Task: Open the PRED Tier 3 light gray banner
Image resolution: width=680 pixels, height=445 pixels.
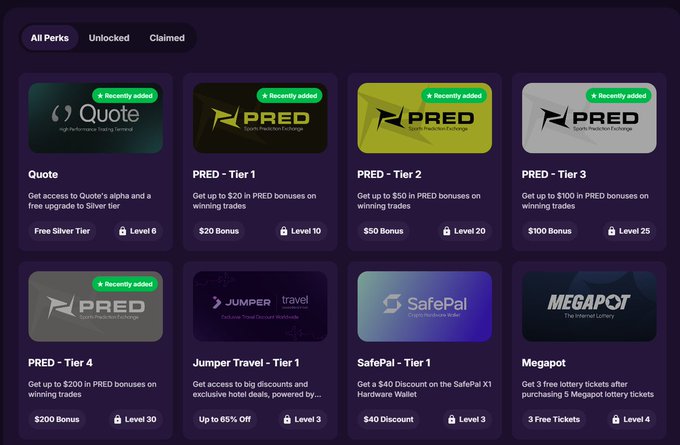Action: [589, 118]
